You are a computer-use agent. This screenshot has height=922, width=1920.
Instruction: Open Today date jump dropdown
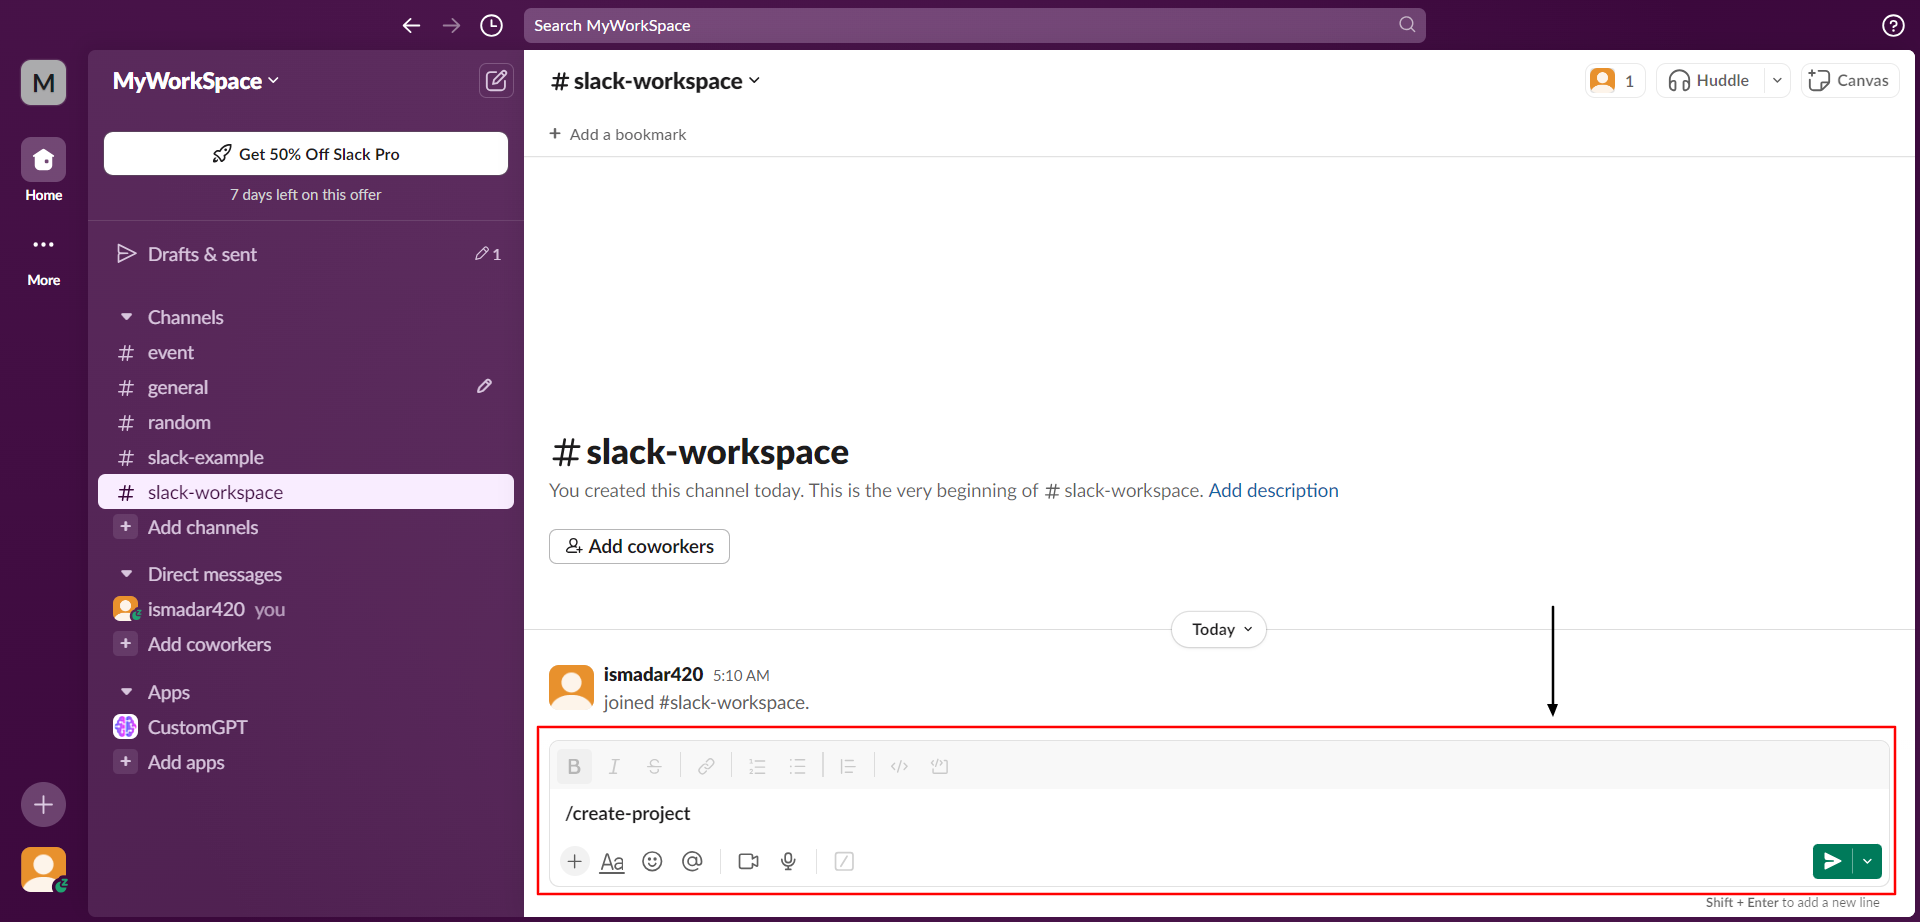(x=1219, y=629)
